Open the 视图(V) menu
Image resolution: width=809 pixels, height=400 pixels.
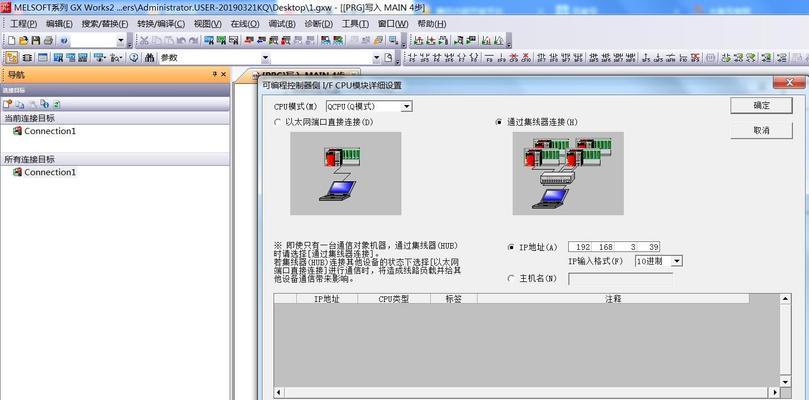[207, 24]
